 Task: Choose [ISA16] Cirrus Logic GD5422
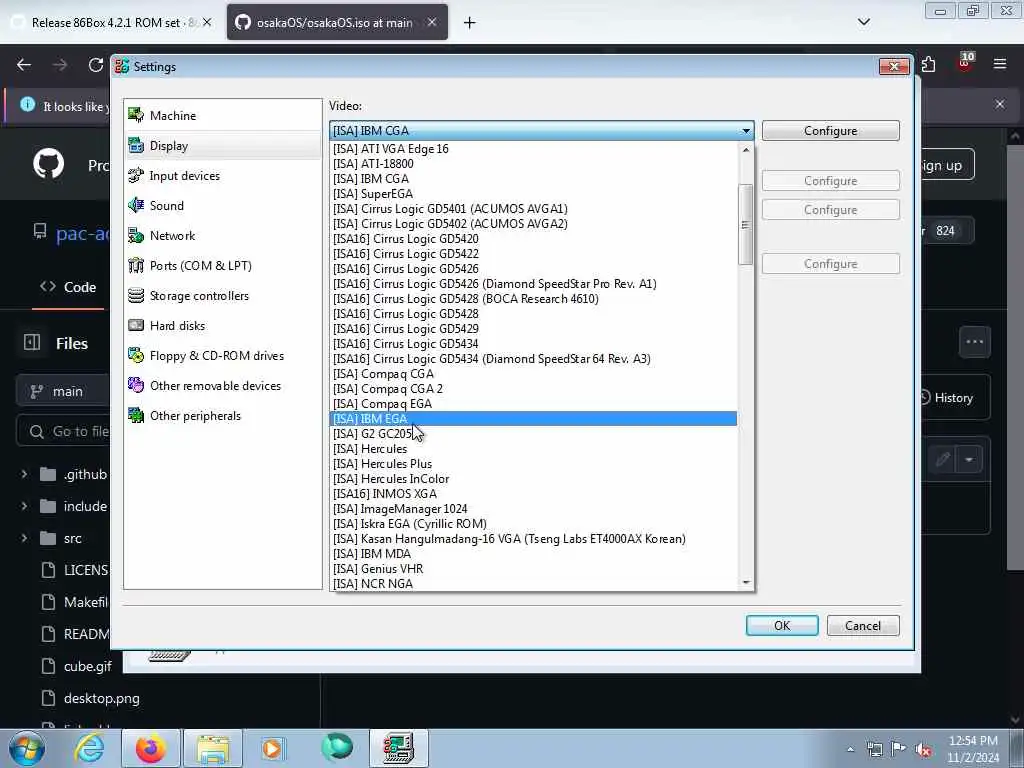[534, 253]
